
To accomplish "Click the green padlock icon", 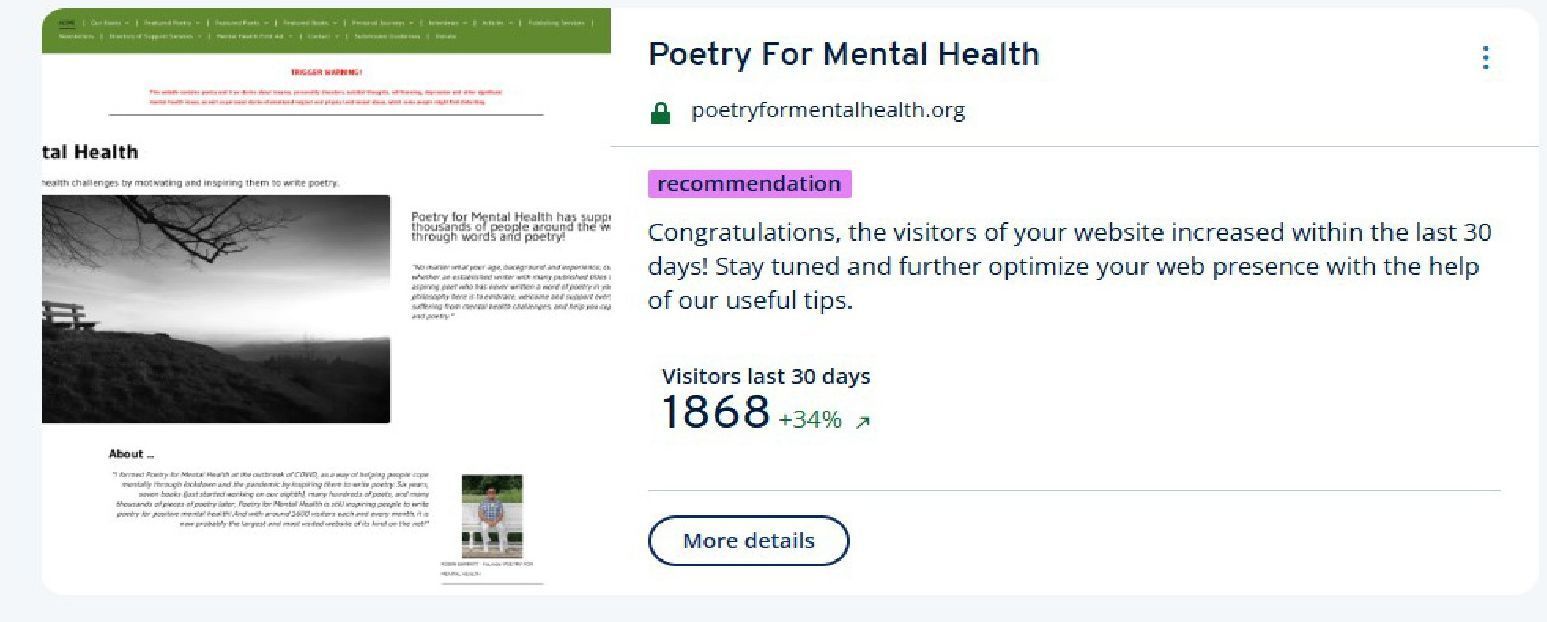I will click(x=660, y=113).
